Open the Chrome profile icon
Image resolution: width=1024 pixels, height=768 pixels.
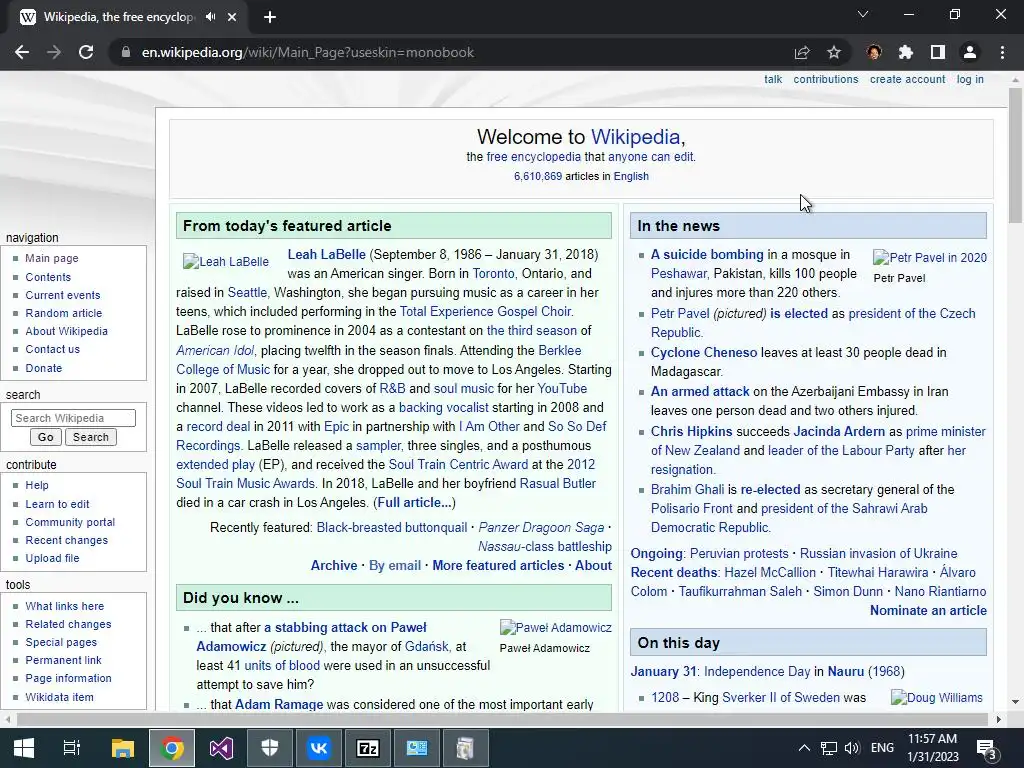pos(970,52)
